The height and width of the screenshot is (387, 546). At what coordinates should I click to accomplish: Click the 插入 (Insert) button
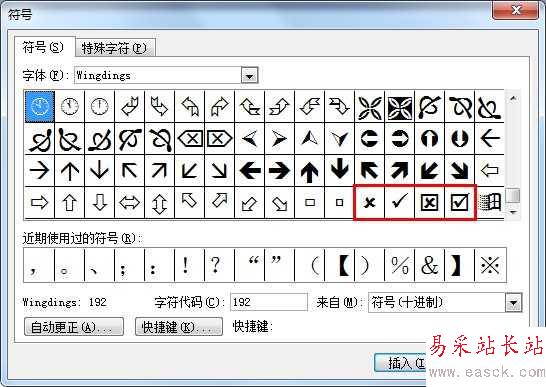point(400,363)
